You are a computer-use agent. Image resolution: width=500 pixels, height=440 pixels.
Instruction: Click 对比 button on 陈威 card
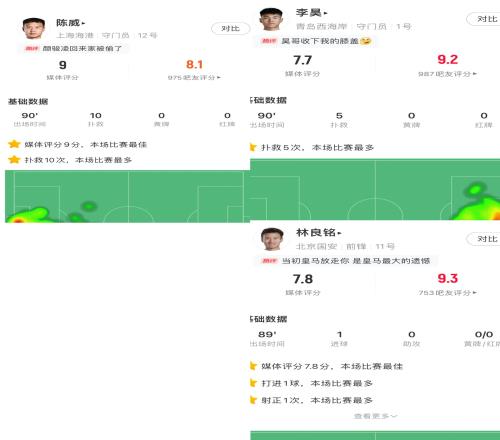click(x=230, y=29)
